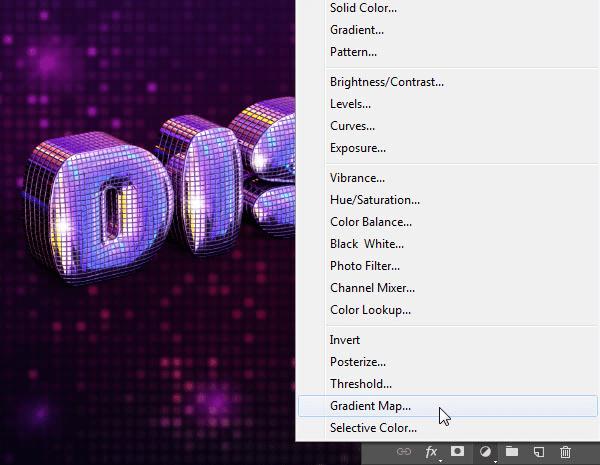The width and height of the screenshot is (600, 465).
Task: Apply Invert adjustment layer
Action: [x=345, y=340]
